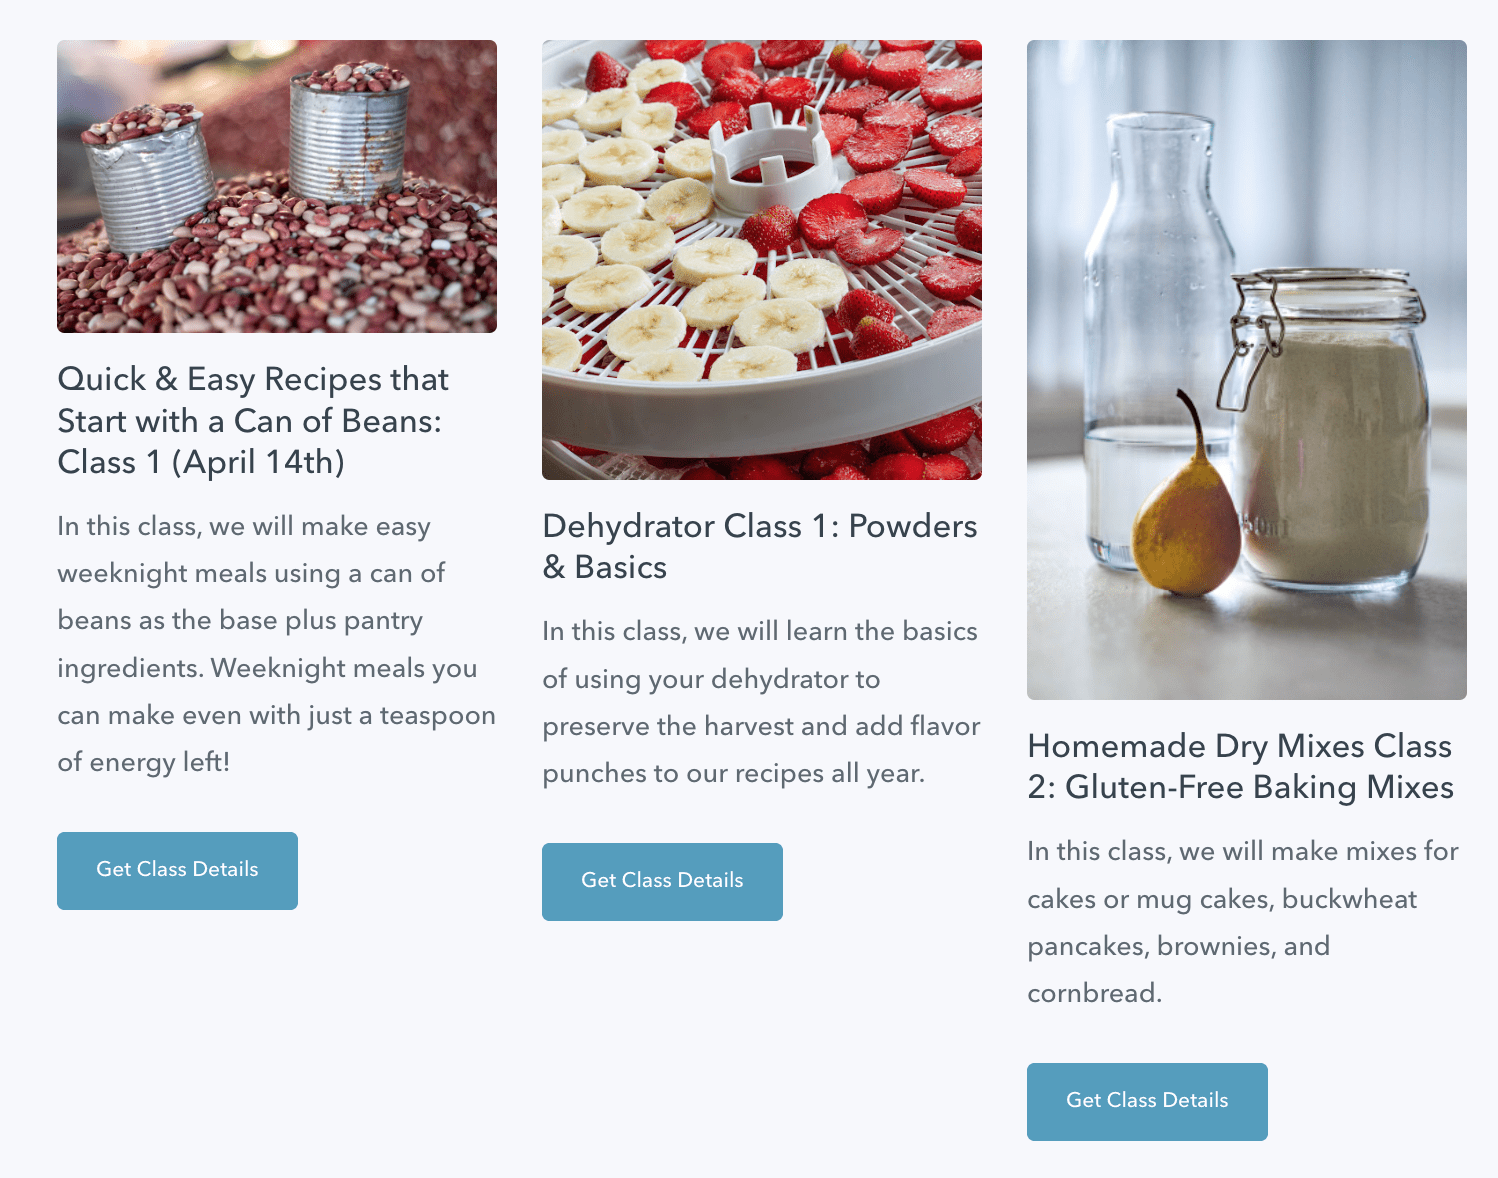
Task: Click the description mentioning buckwheat pancakes and cornbread
Action: coord(1243,922)
